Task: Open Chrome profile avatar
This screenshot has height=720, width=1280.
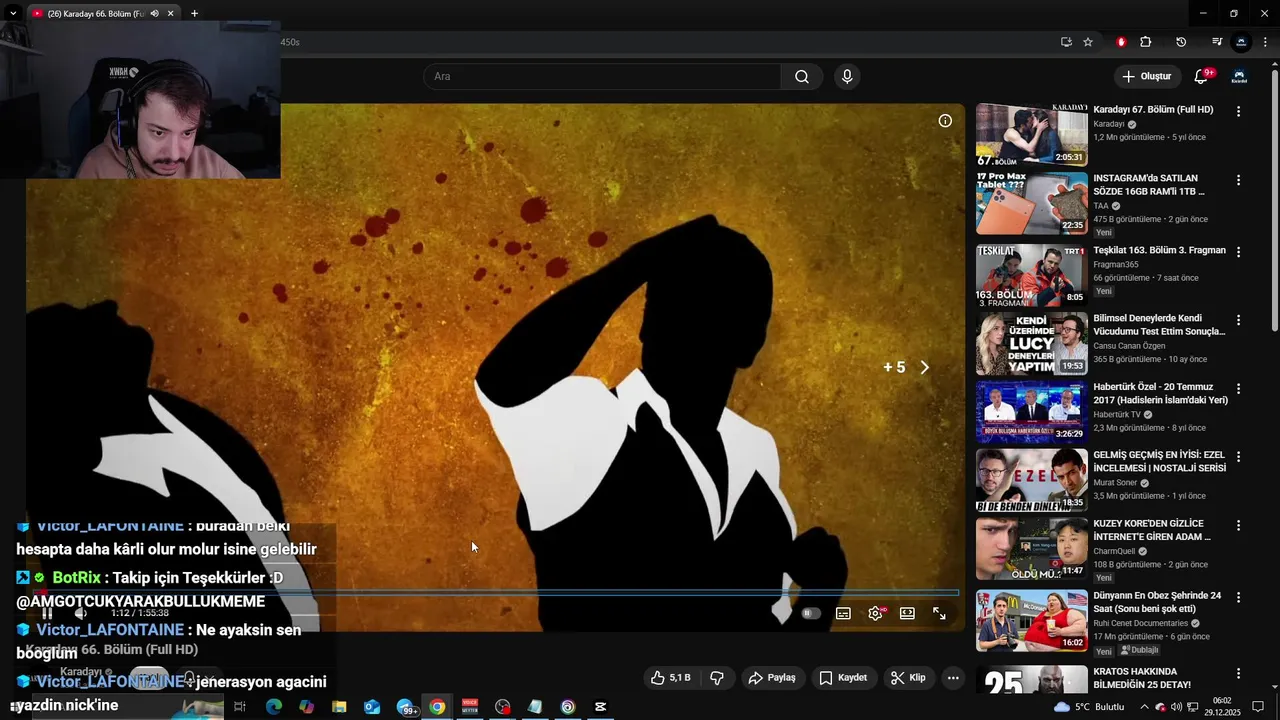Action: [x=1241, y=42]
